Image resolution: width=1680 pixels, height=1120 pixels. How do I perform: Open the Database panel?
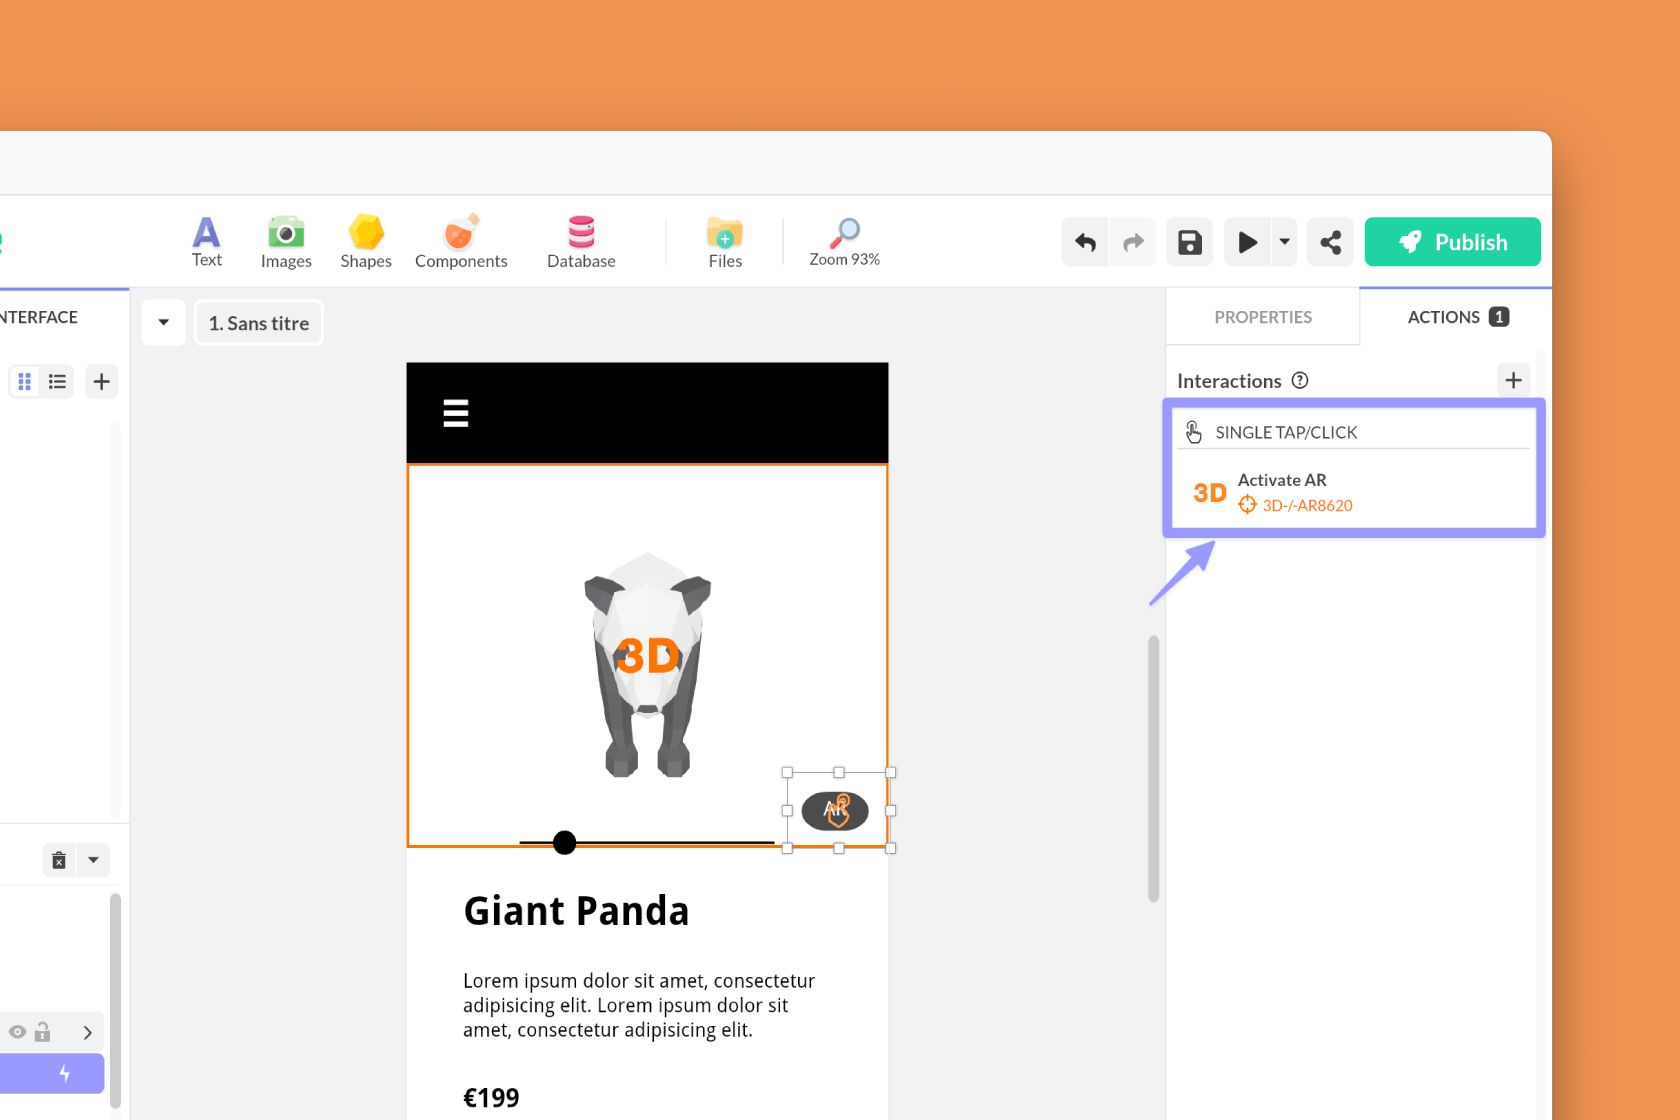coord(580,240)
